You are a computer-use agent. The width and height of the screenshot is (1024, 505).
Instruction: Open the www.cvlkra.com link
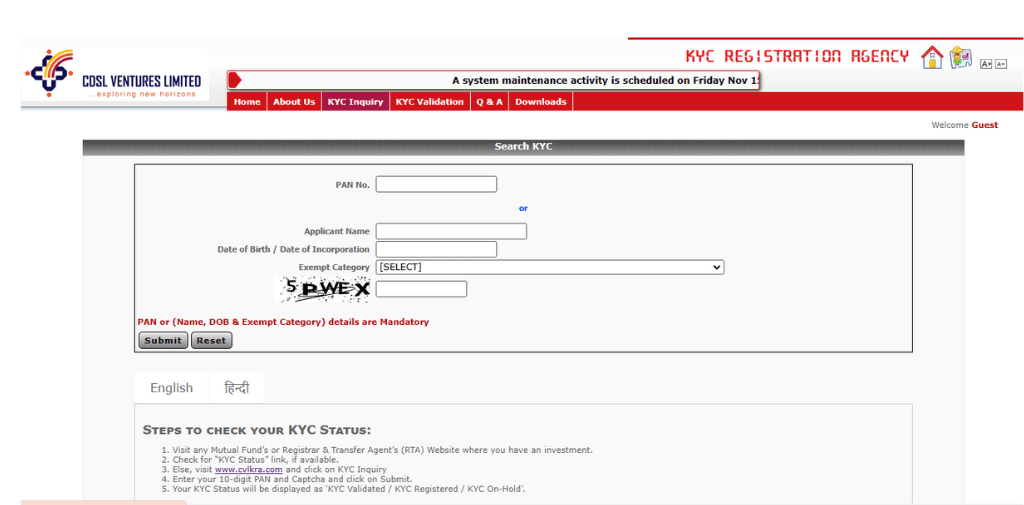[x=249, y=469]
